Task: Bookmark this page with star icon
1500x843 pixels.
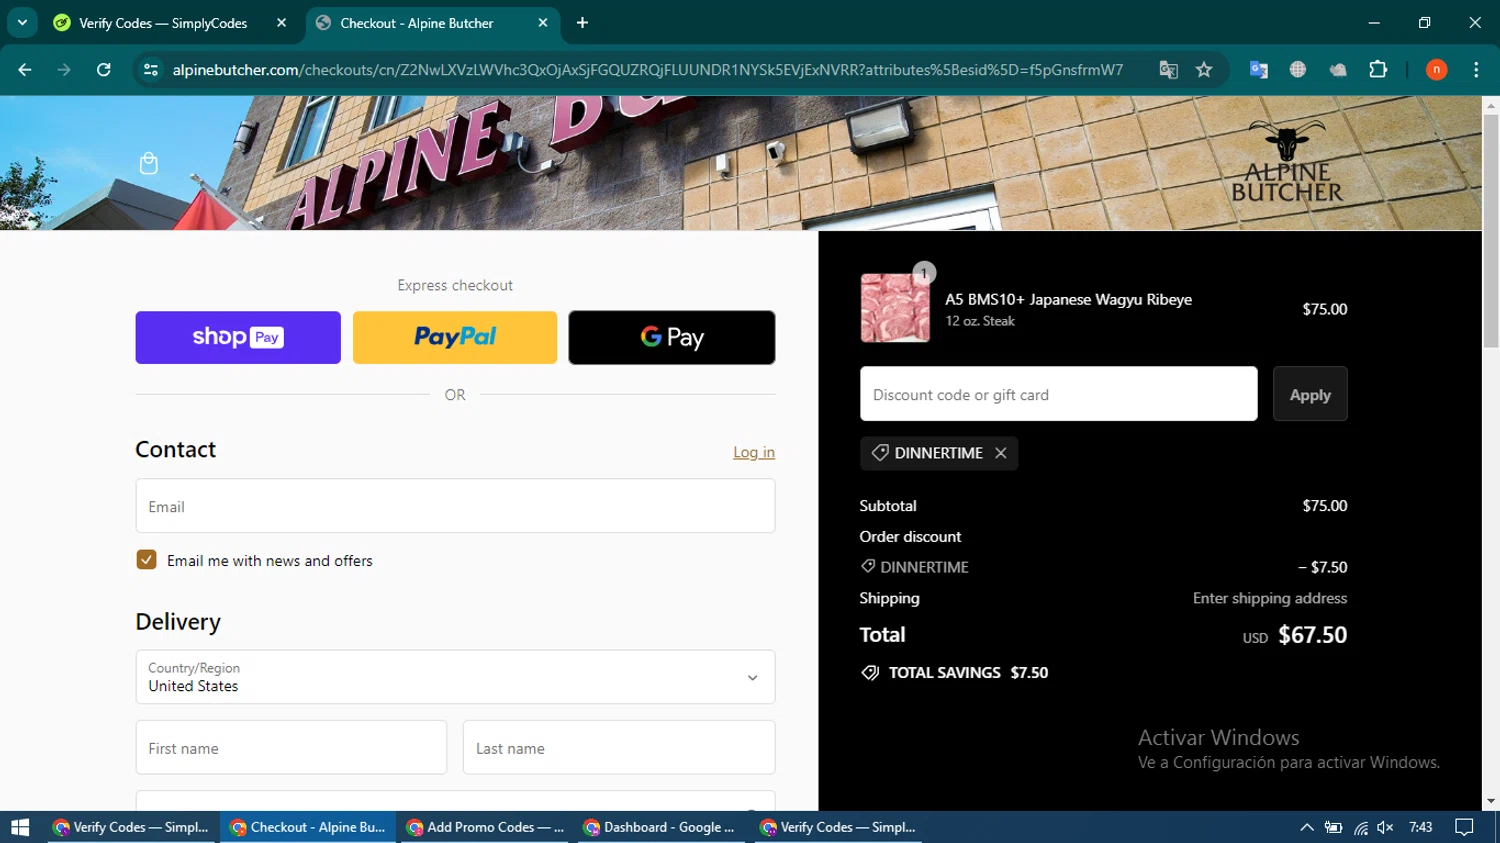Action: (x=1204, y=69)
